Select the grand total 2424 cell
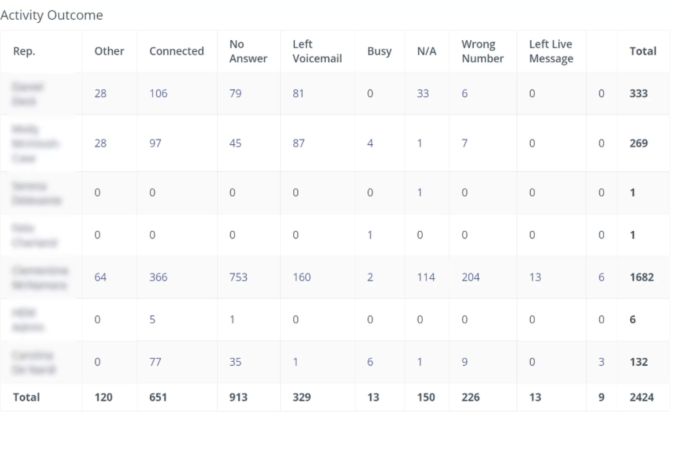Image resolution: width=700 pixels, height=451 pixels. pos(642,397)
